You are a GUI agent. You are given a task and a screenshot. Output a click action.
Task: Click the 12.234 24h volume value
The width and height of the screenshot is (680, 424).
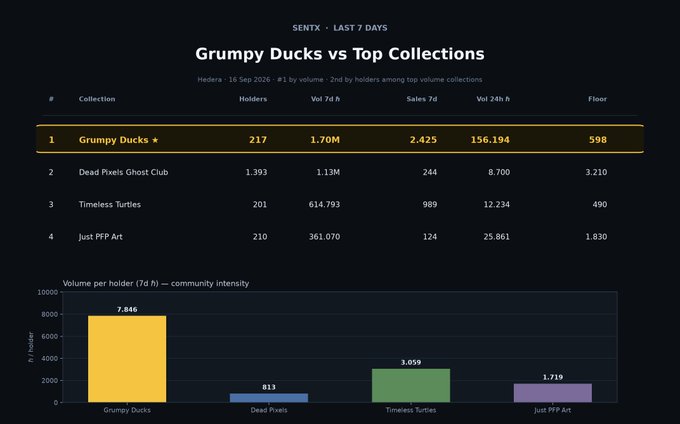coord(497,204)
